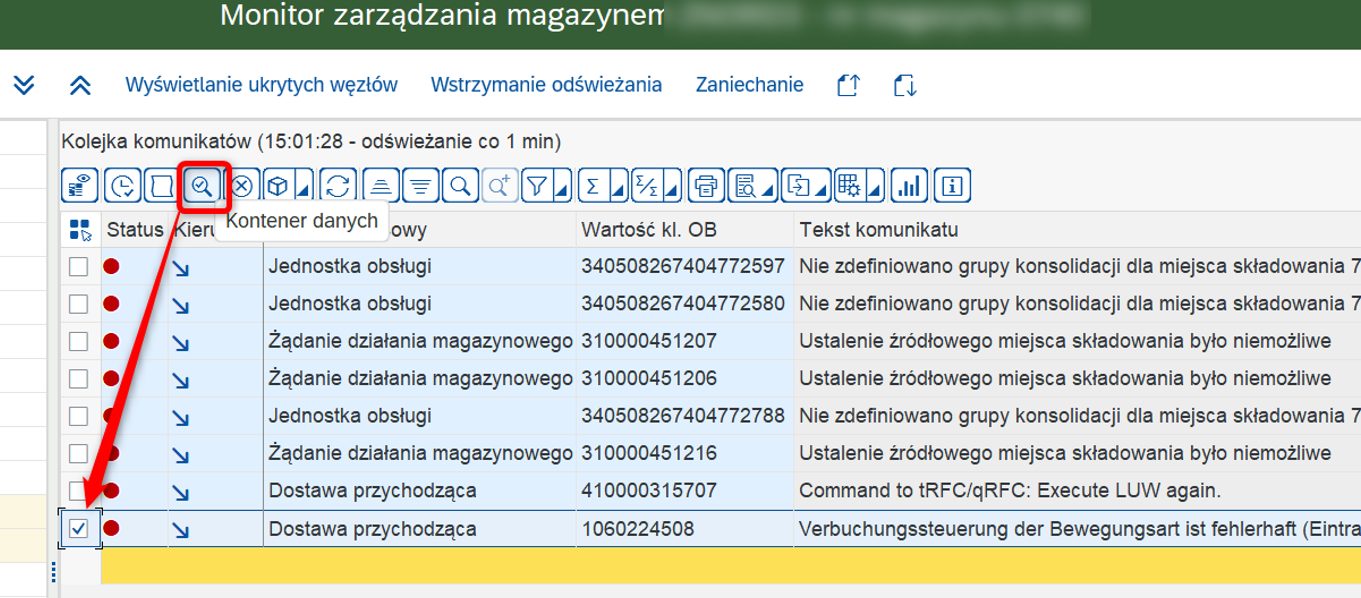Viewport: 1361px width, 598px height.
Task: Click the search magnifier icon in toolbar
Action: 460,186
